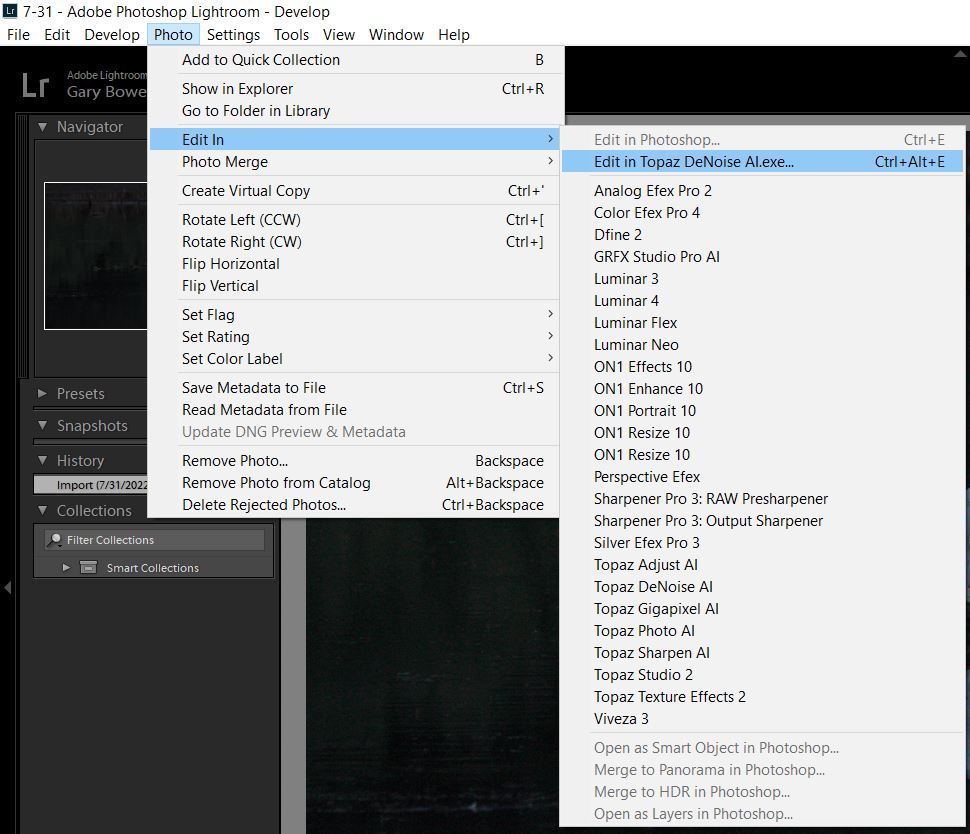This screenshot has height=834, width=970.
Task: Click the Lightroom app icon in title bar
Action: pyautogui.click(x=10, y=12)
